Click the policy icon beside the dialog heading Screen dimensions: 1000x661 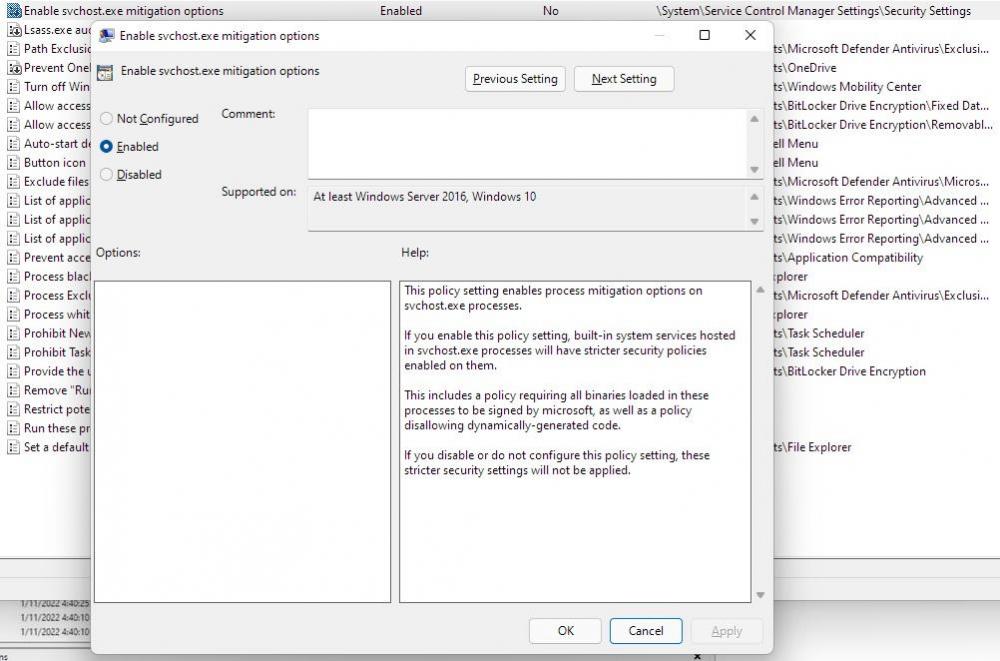coord(104,72)
